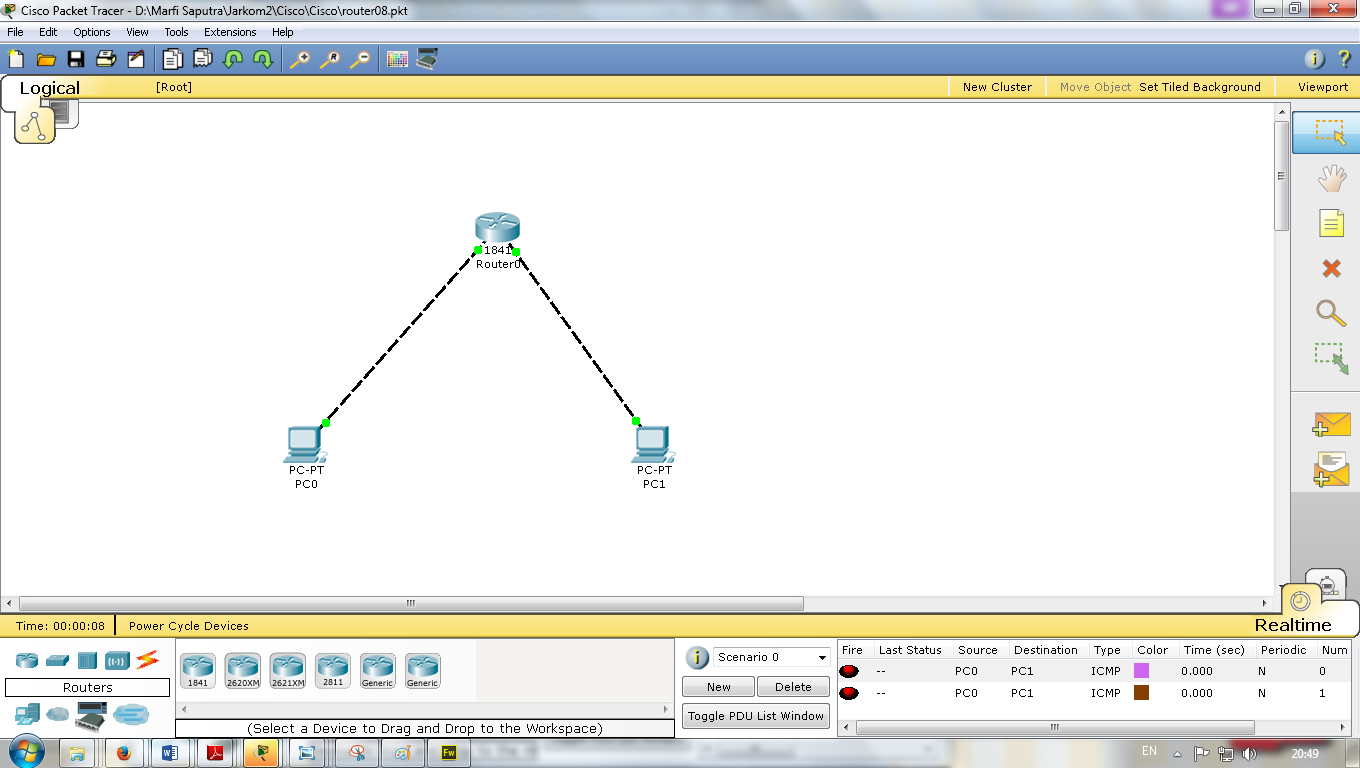
Task: Open Custom Devices Dialog icon
Action: [427, 59]
